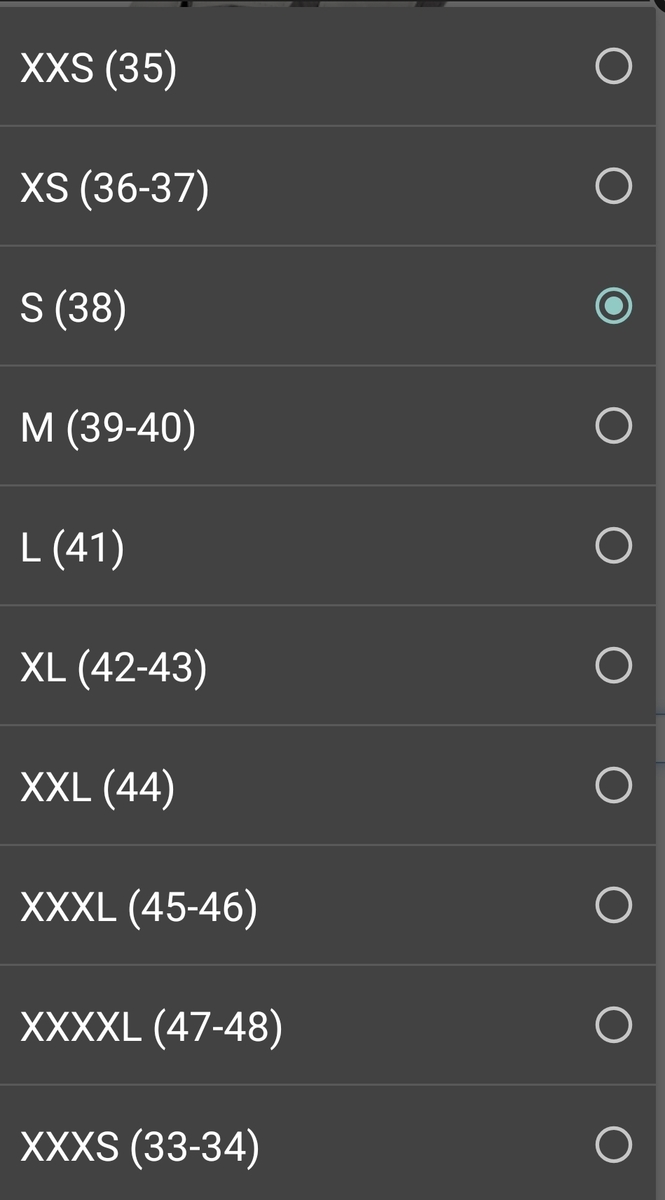The image size is (665, 1200).
Task: Pick the M (39-40) radio button
Action: coord(613,426)
